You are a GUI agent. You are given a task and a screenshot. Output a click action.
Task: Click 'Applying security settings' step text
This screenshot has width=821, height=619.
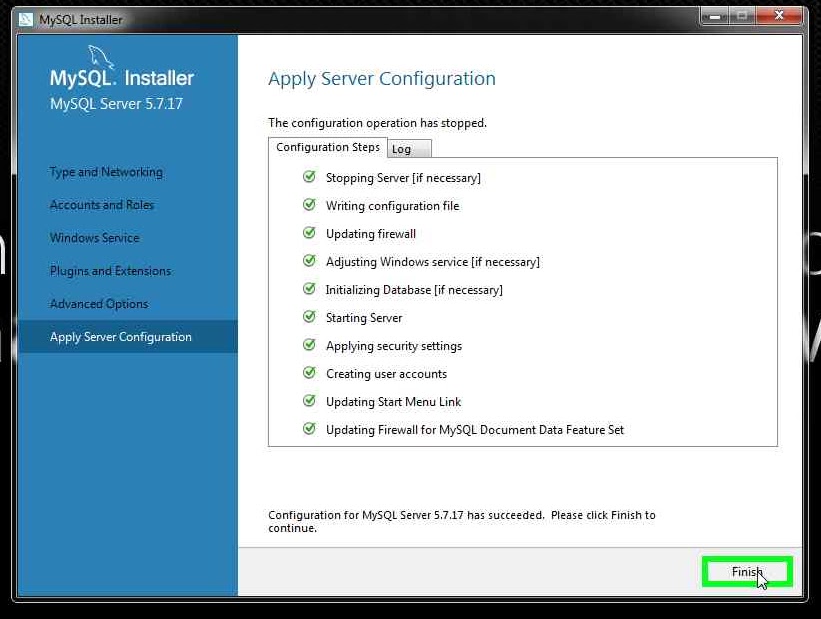click(x=394, y=346)
